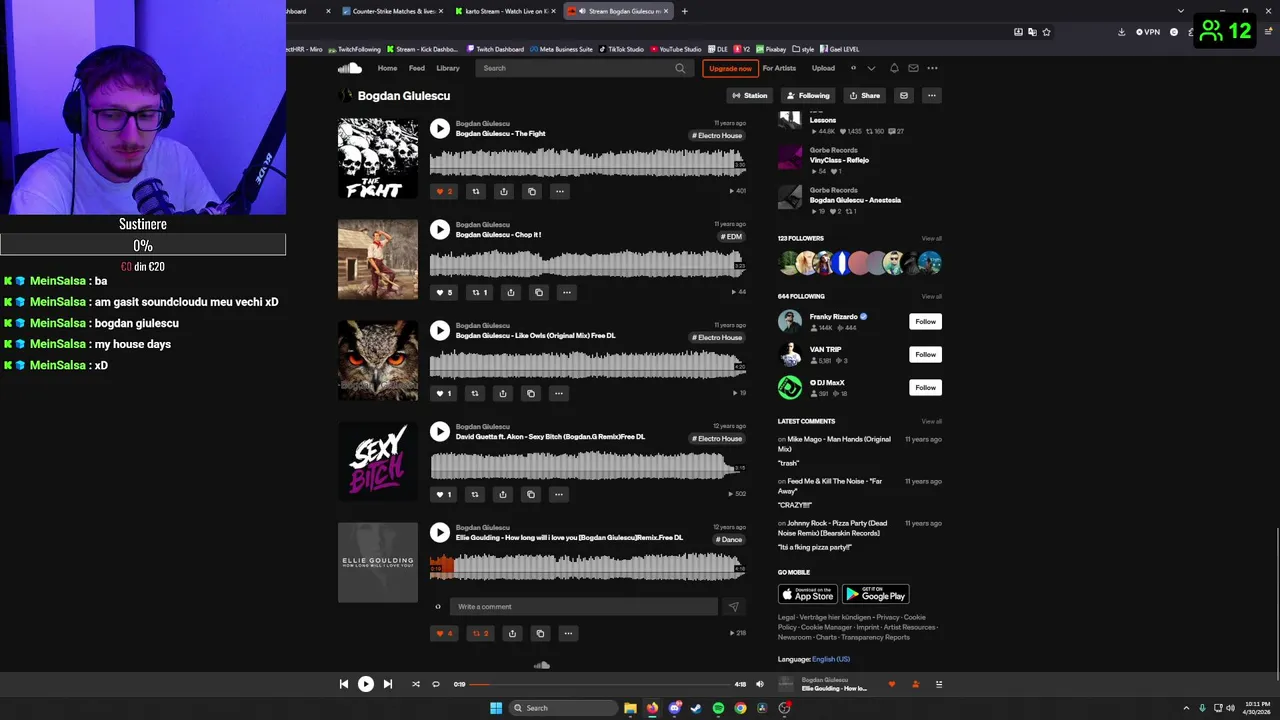Follow Franky Rizardo
The height and width of the screenshot is (720, 1280).
point(925,321)
